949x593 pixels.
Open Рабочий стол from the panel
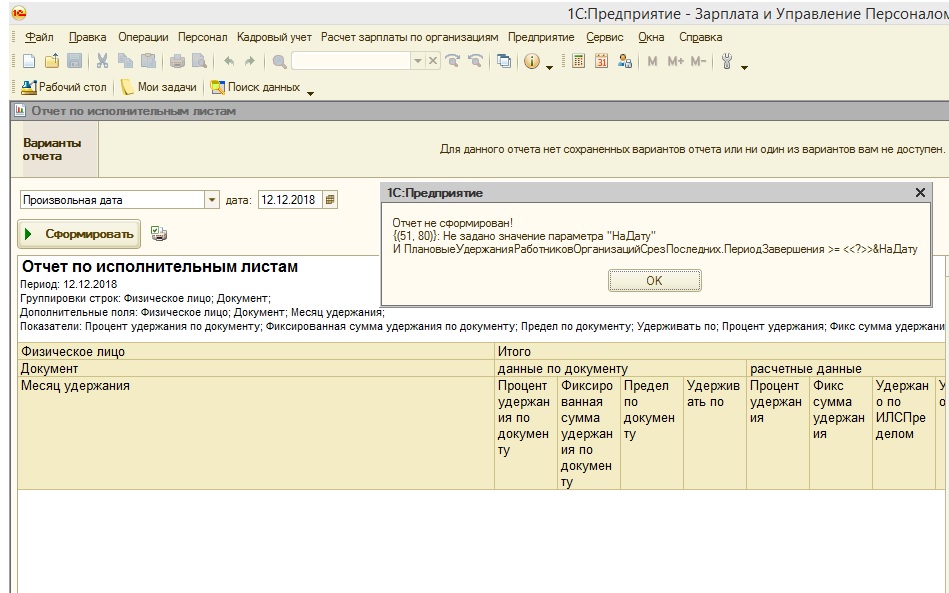(x=64, y=87)
